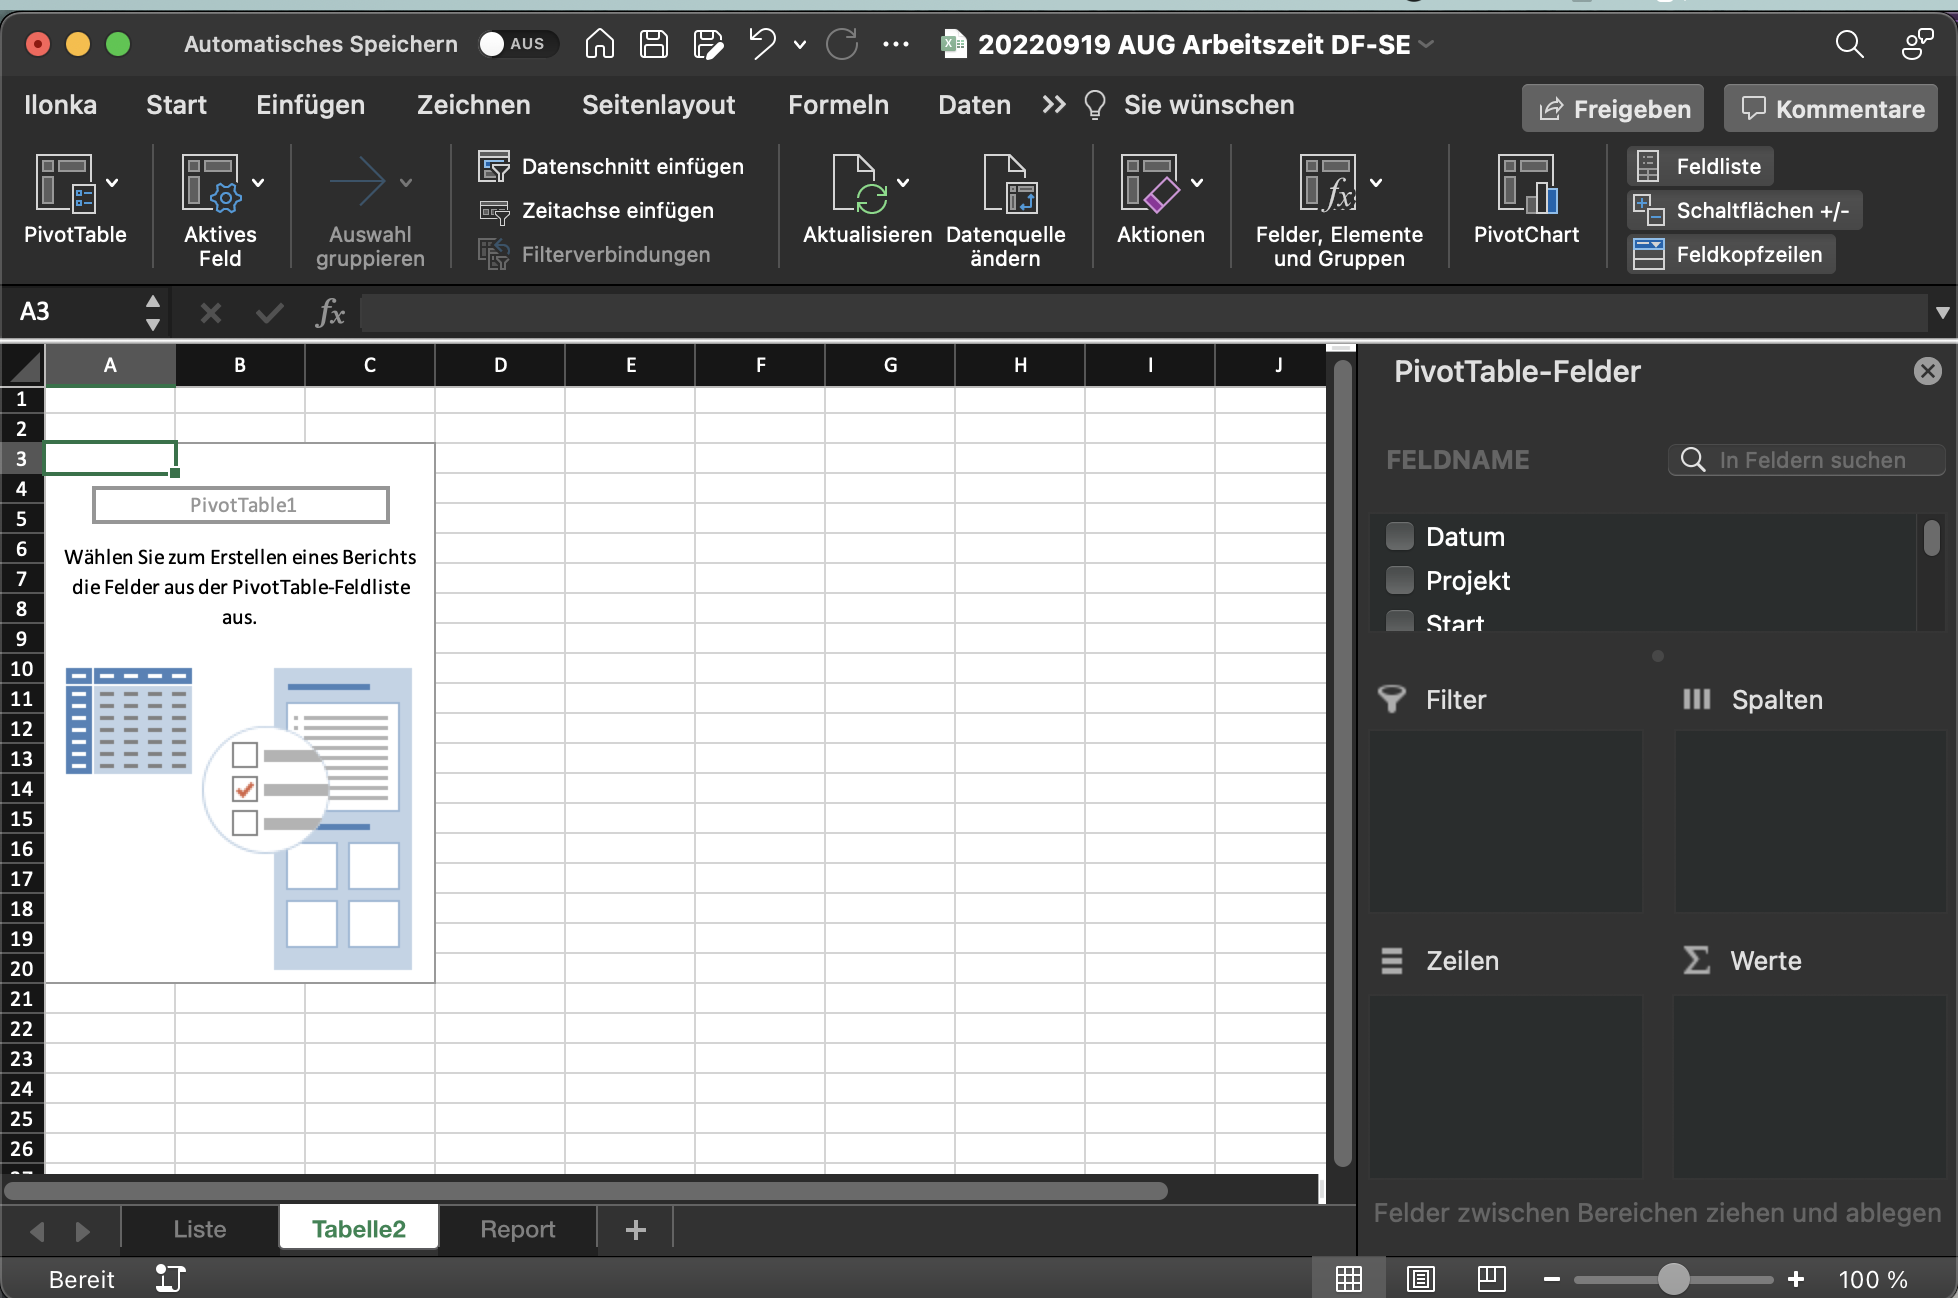
Task: Click Datenschnitt einfügen slicer icon
Action: click(494, 167)
